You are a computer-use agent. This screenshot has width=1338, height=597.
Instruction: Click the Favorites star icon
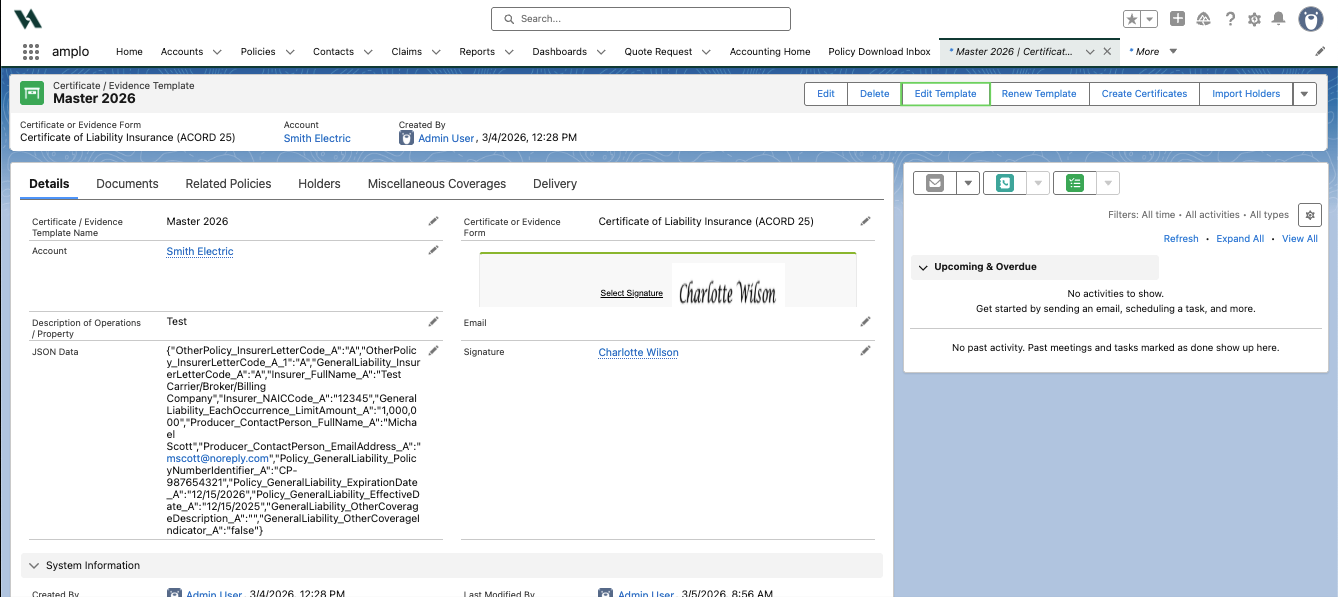click(1131, 19)
